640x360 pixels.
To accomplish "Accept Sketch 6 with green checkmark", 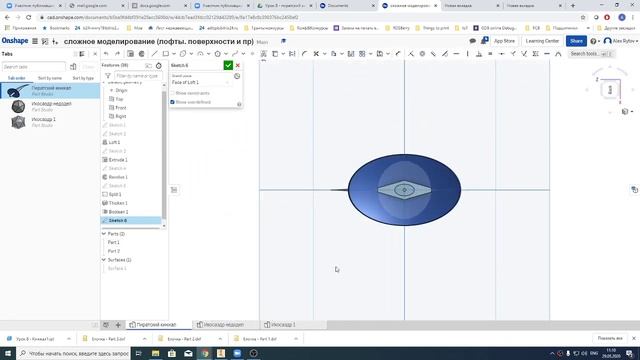I will tap(228, 65).
